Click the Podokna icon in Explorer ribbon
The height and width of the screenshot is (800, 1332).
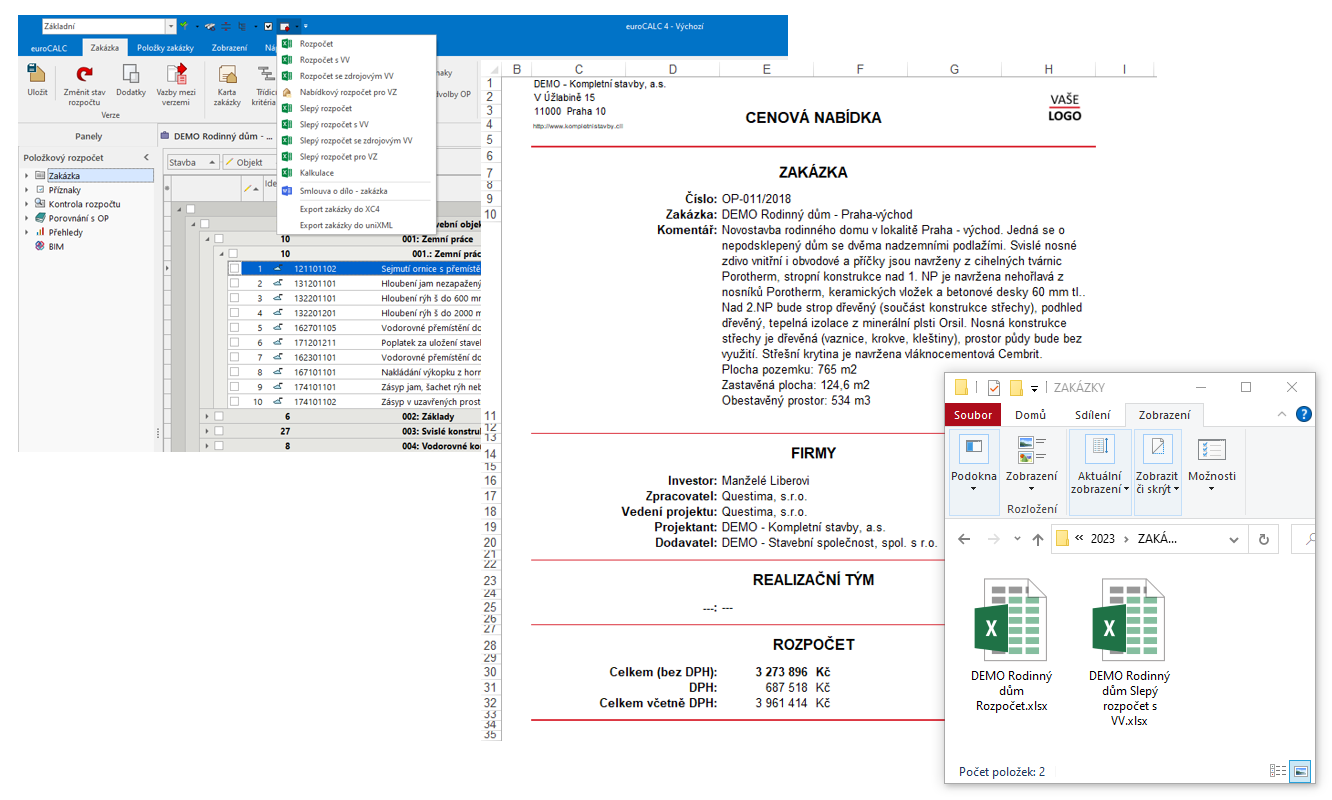tap(974, 449)
